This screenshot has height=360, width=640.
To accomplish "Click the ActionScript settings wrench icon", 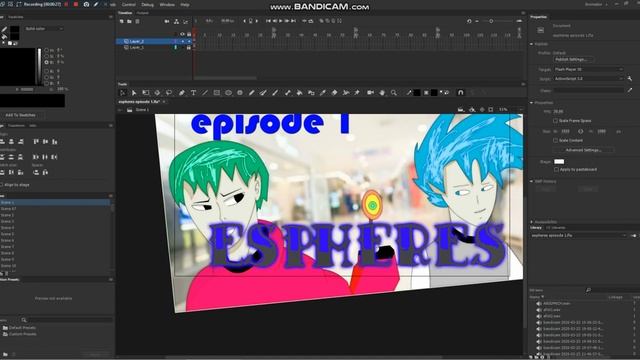I will (x=630, y=78).
